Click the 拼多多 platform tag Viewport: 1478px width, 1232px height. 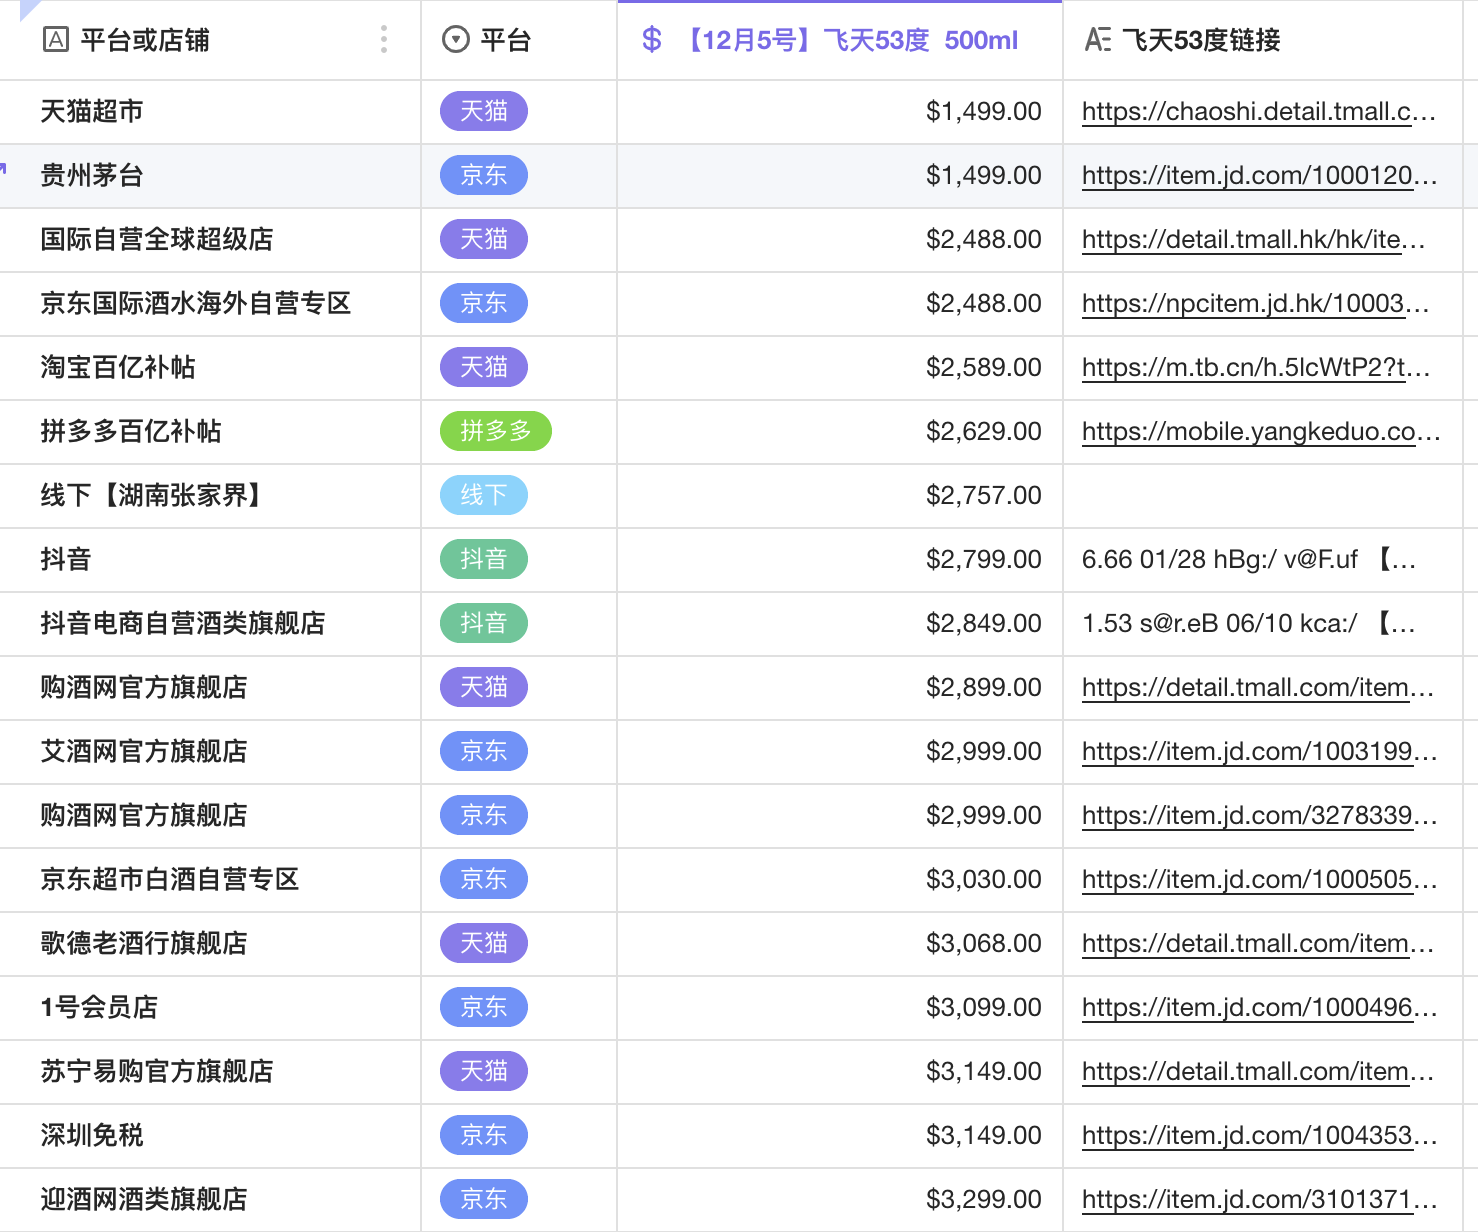click(496, 431)
